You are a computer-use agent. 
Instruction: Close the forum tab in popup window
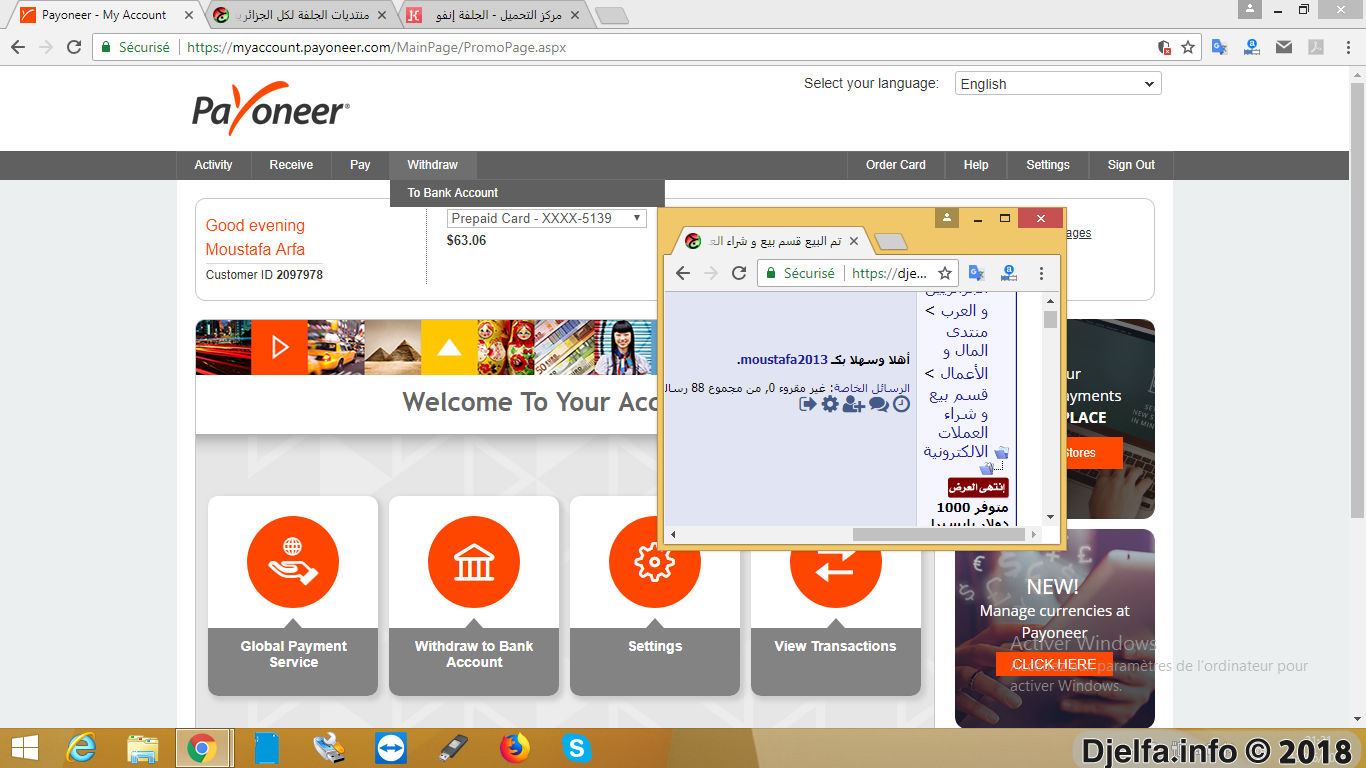[853, 241]
